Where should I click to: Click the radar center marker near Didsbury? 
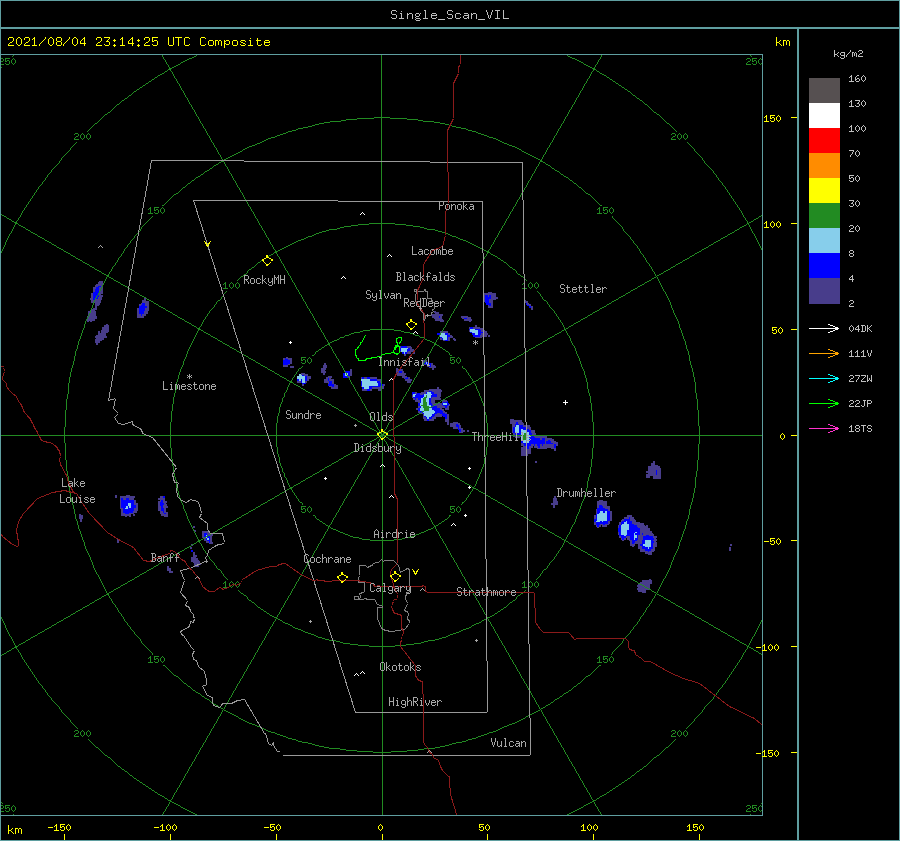click(382, 435)
